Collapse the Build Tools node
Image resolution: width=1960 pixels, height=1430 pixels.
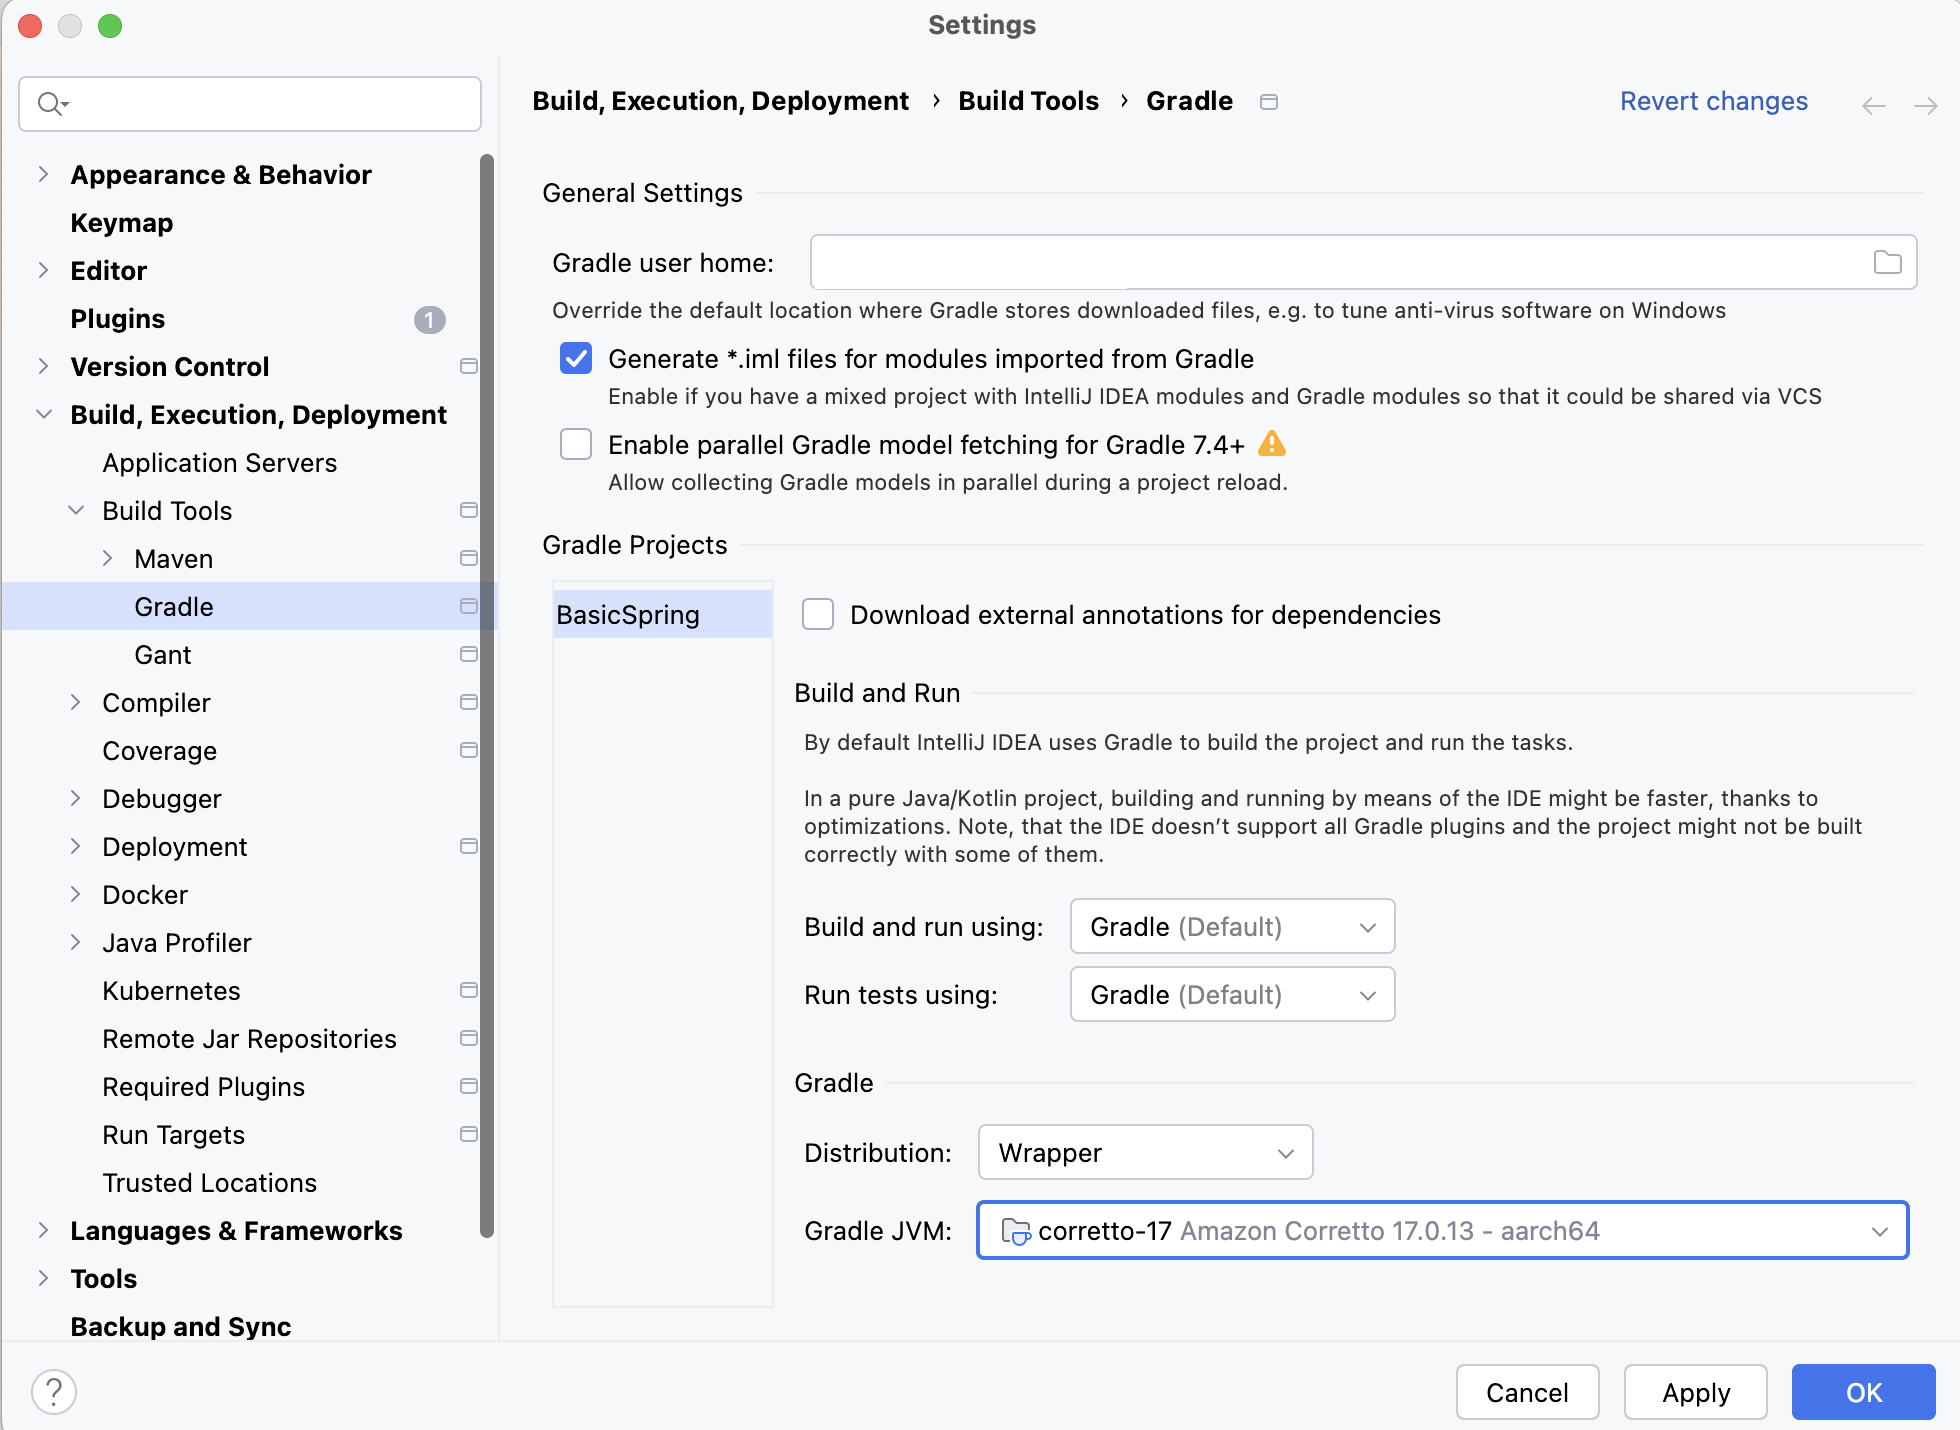[x=75, y=510]
